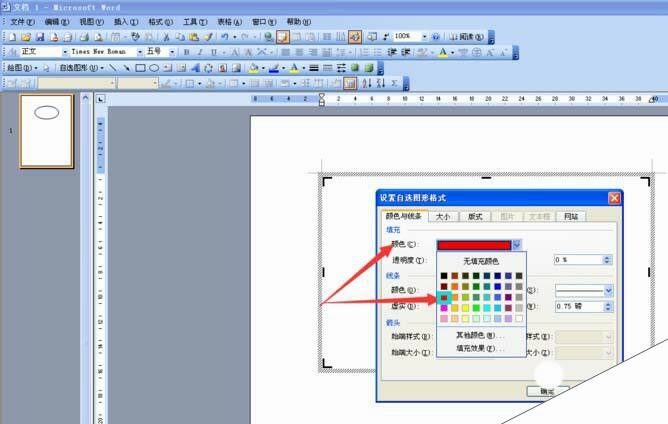Open the 格式 Format menu

160,22
